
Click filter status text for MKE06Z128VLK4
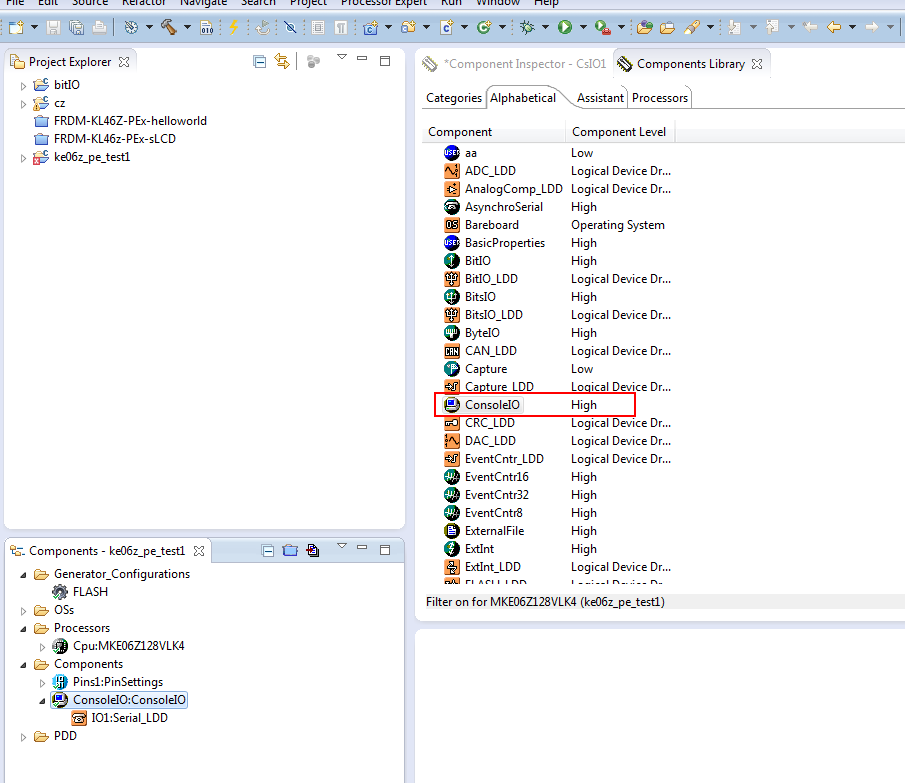tap(545, 602)
